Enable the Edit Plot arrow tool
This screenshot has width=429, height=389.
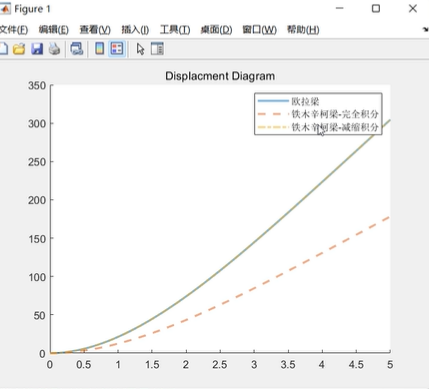140,49
